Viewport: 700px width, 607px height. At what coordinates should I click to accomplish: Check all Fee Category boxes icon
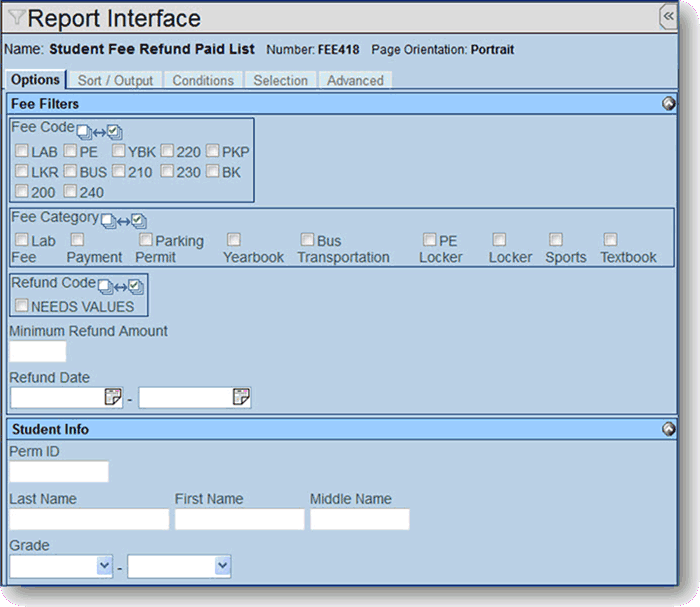coord(138,221)
